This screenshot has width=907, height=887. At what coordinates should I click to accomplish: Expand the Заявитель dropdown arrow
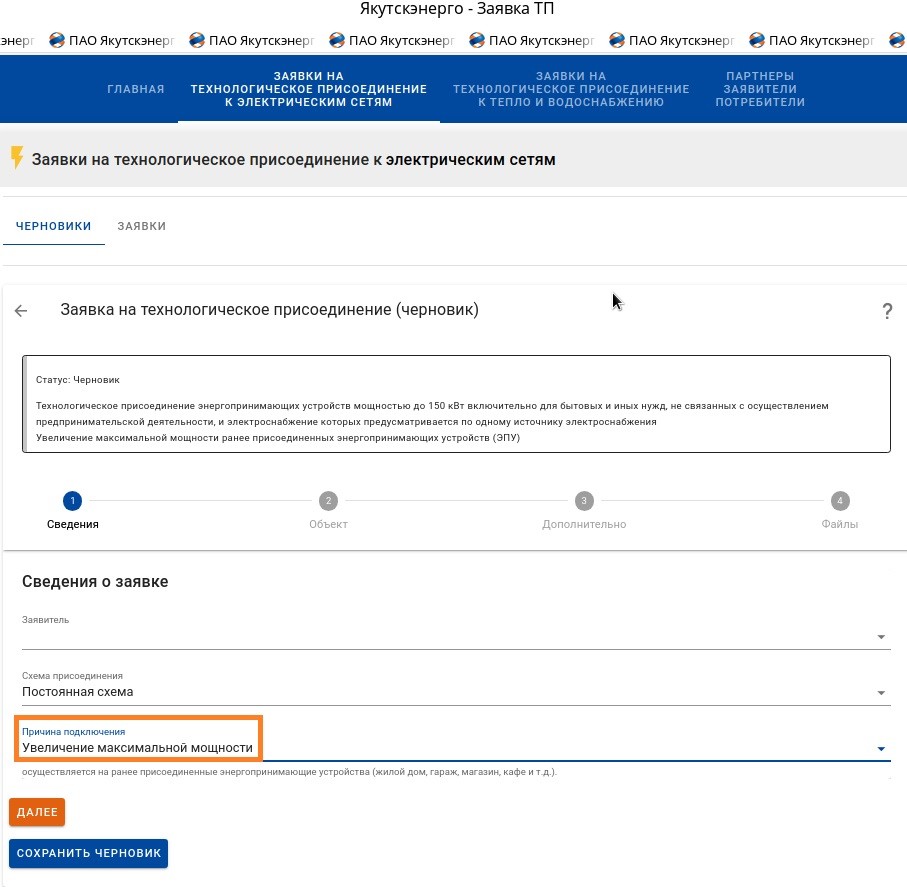coord(880,637)
